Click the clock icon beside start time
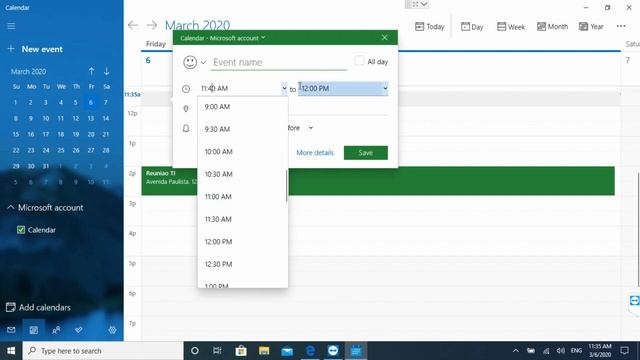This screenshot has height=360, width=640. pyautogui.click(x=186, y=89)
